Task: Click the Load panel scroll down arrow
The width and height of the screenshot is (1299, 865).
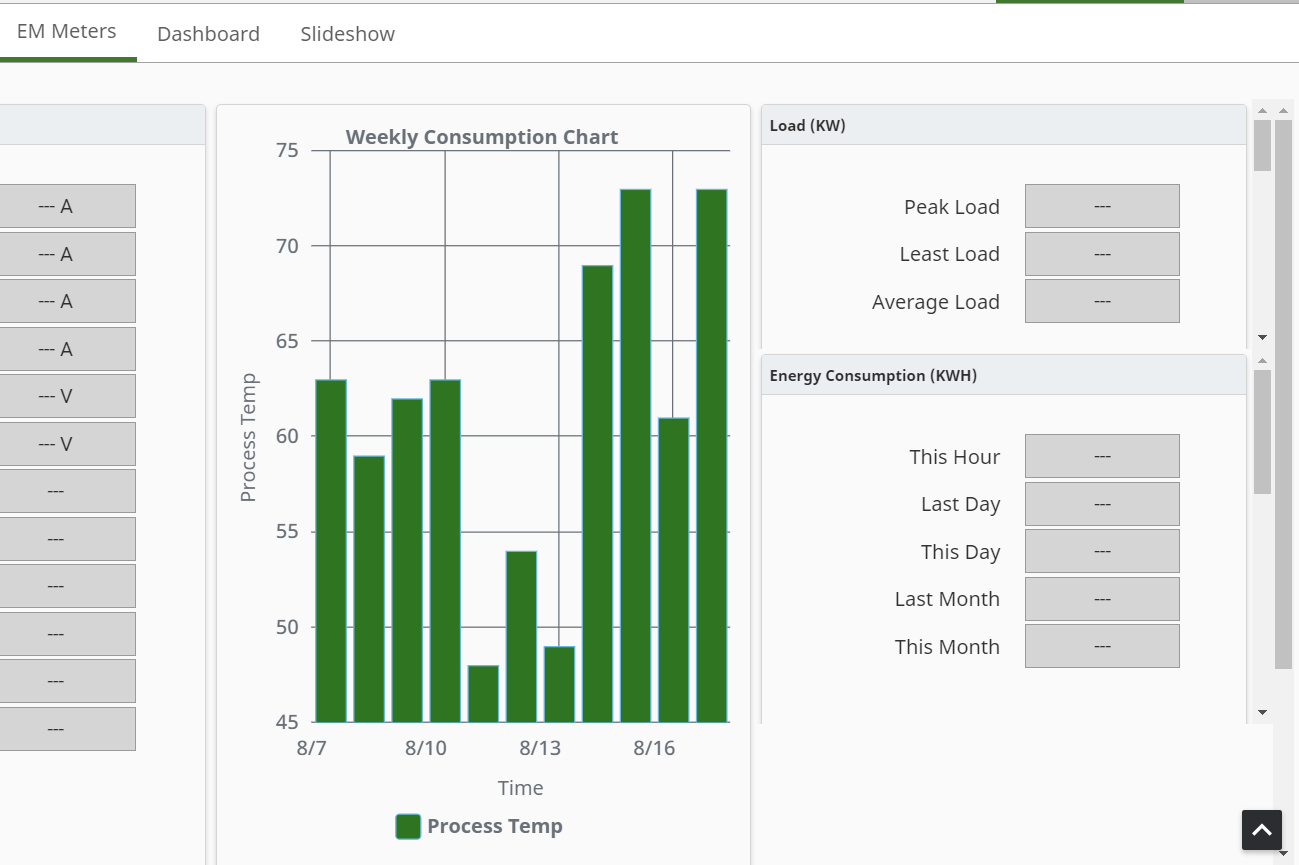Action: (1262, 338)
